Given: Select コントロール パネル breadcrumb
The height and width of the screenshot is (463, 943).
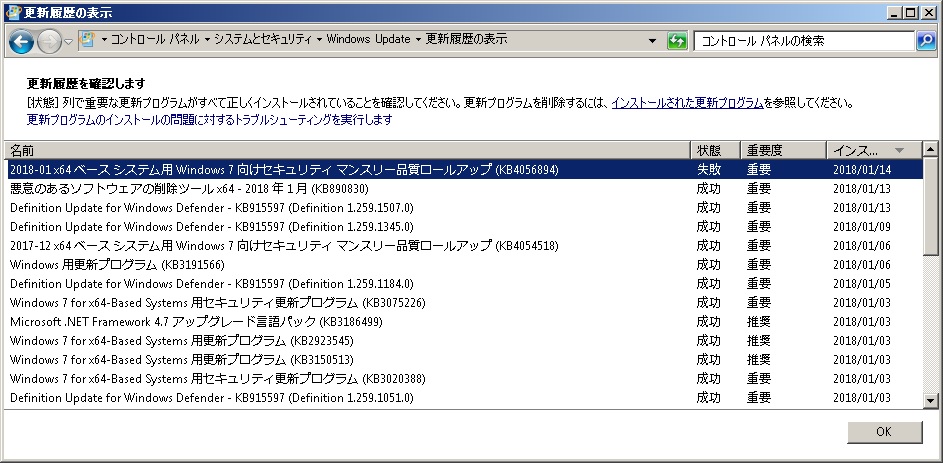Looking at the screenshot, I should click(x=155, y=40).
